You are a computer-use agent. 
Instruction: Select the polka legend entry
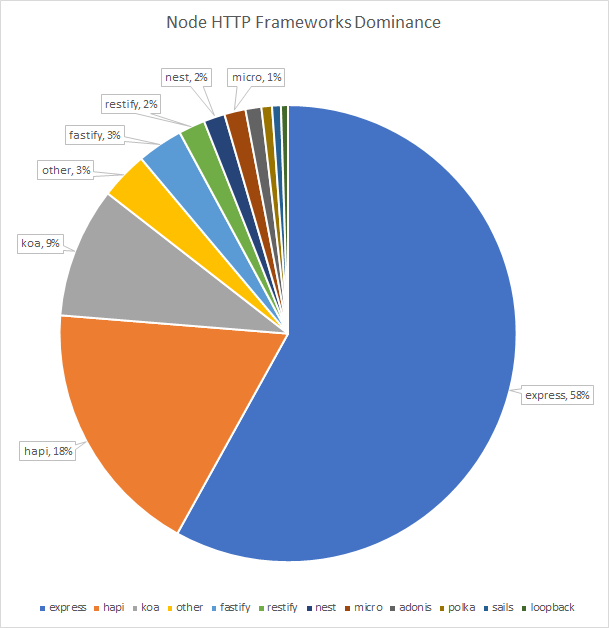click(x=457, y=608)
